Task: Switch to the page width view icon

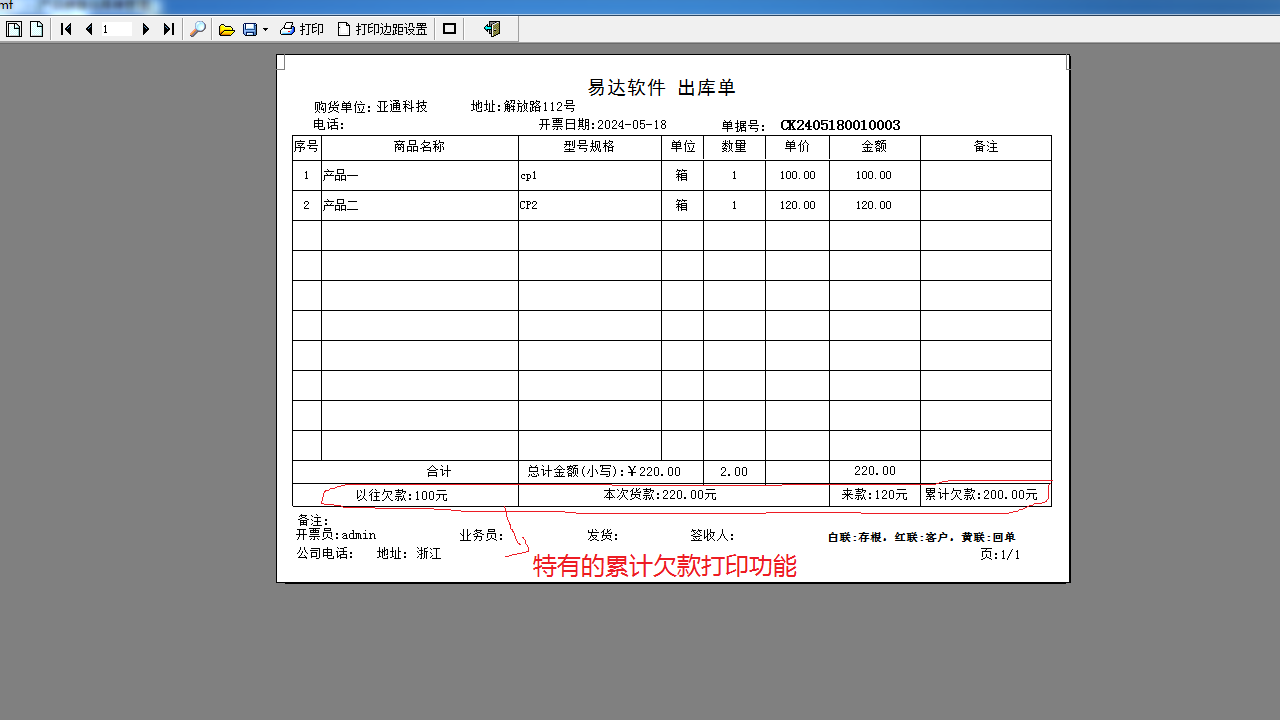Action: (x=36, y=29)
